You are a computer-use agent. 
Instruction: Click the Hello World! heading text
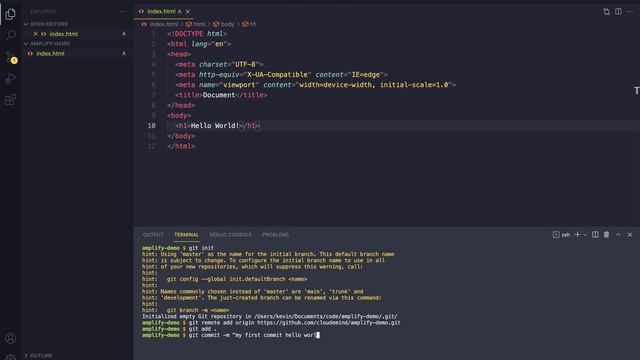pyautogui.click(x=215, y=126)
